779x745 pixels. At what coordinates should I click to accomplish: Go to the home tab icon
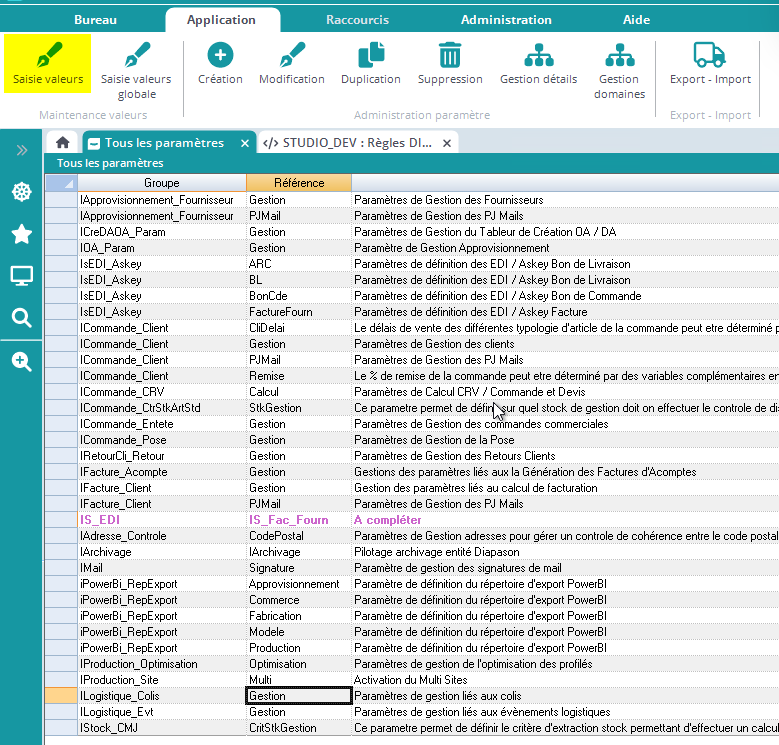63,143
